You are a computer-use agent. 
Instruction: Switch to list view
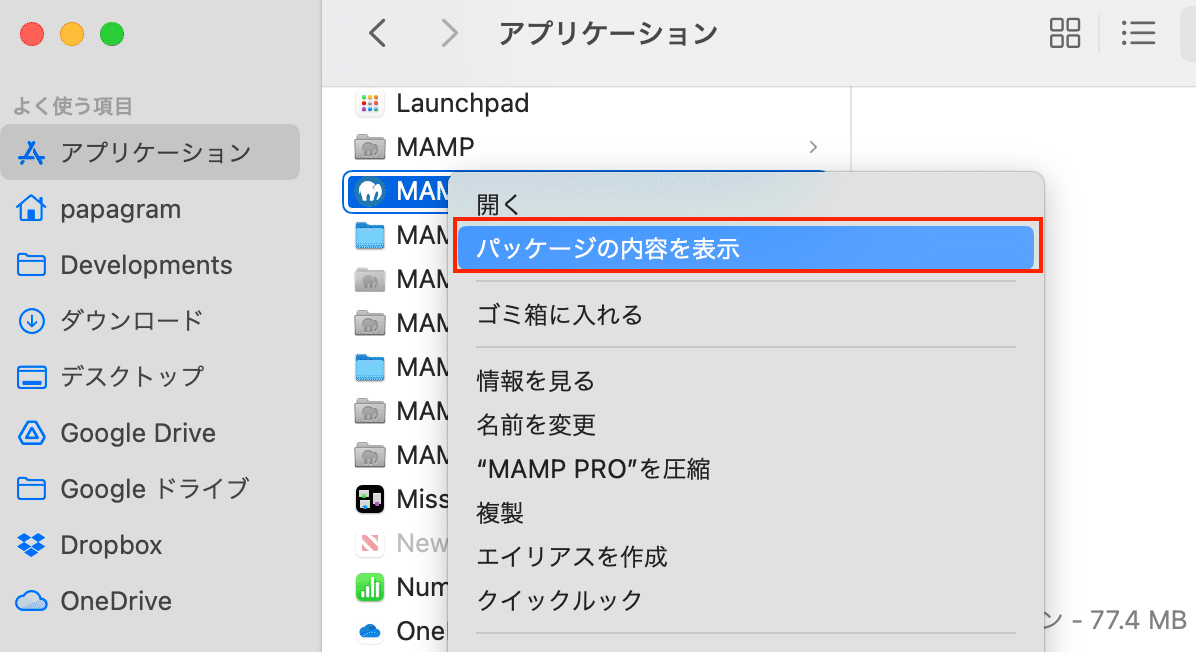(x=1138, y=34)
